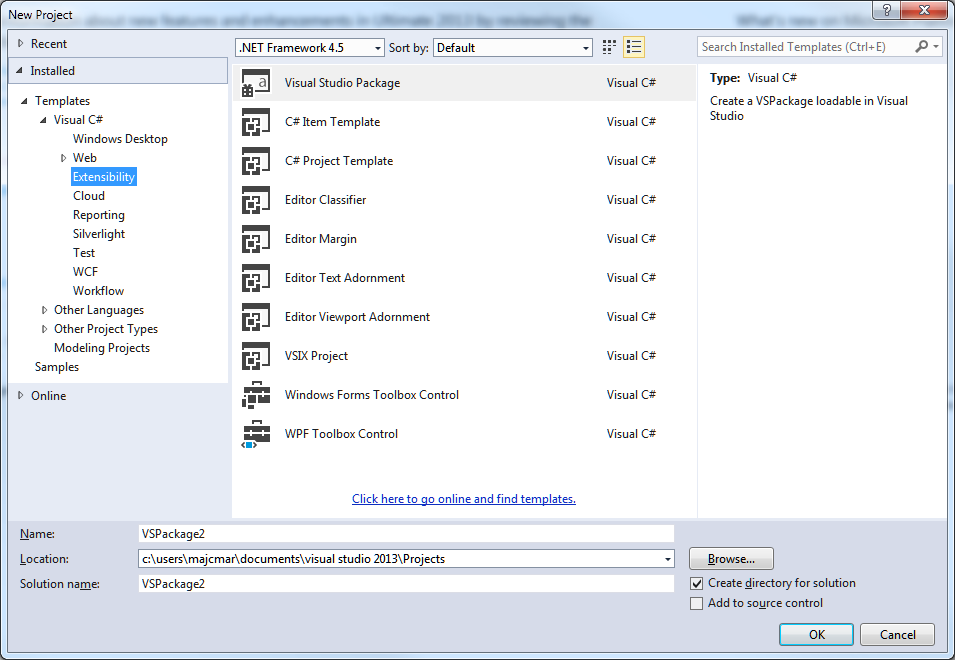Viewport: 955px width, 660px height.
Task: Select Modeling Projects in the tree
Action: coord(102,348)
